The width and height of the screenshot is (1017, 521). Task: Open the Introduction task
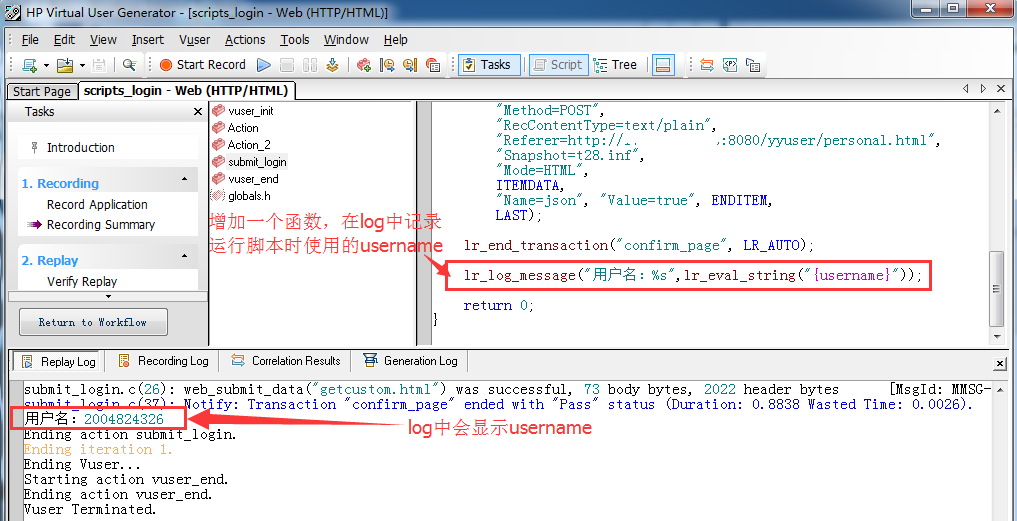coord(80,148)
